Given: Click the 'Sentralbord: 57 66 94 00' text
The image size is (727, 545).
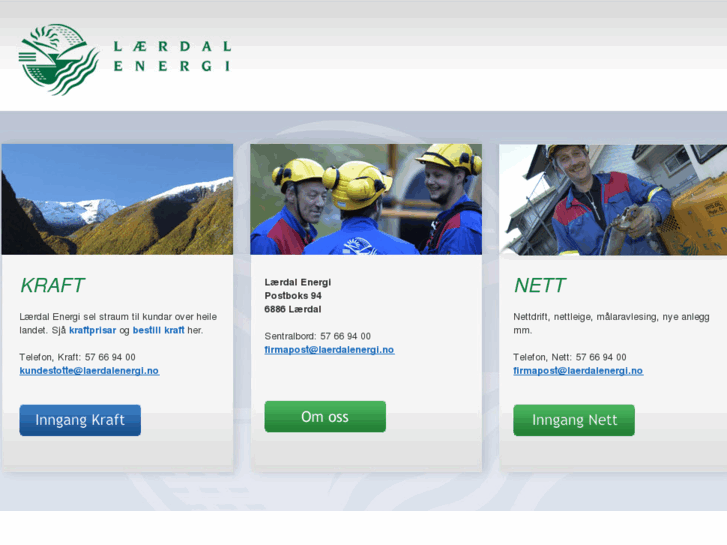Looking at the screenshot, I should tap(318, 336).
